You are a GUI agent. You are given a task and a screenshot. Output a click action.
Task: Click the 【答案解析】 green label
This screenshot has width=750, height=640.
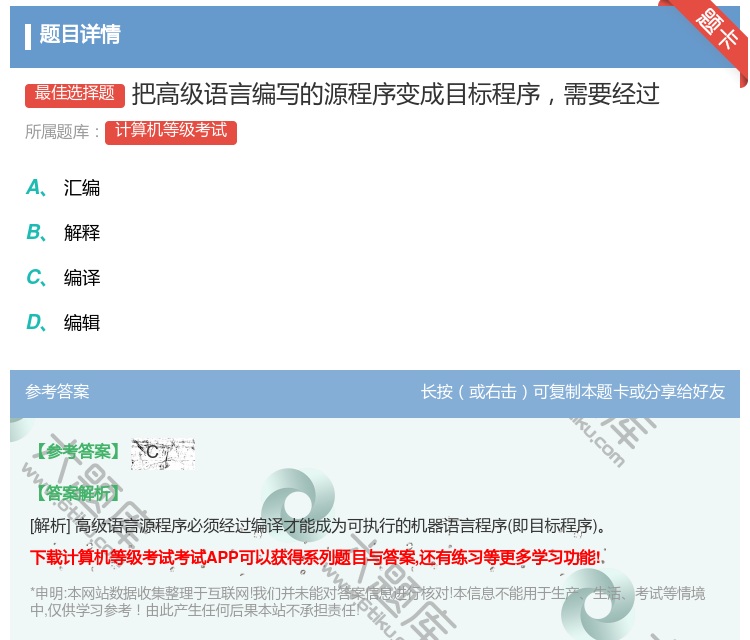point(78,493)
